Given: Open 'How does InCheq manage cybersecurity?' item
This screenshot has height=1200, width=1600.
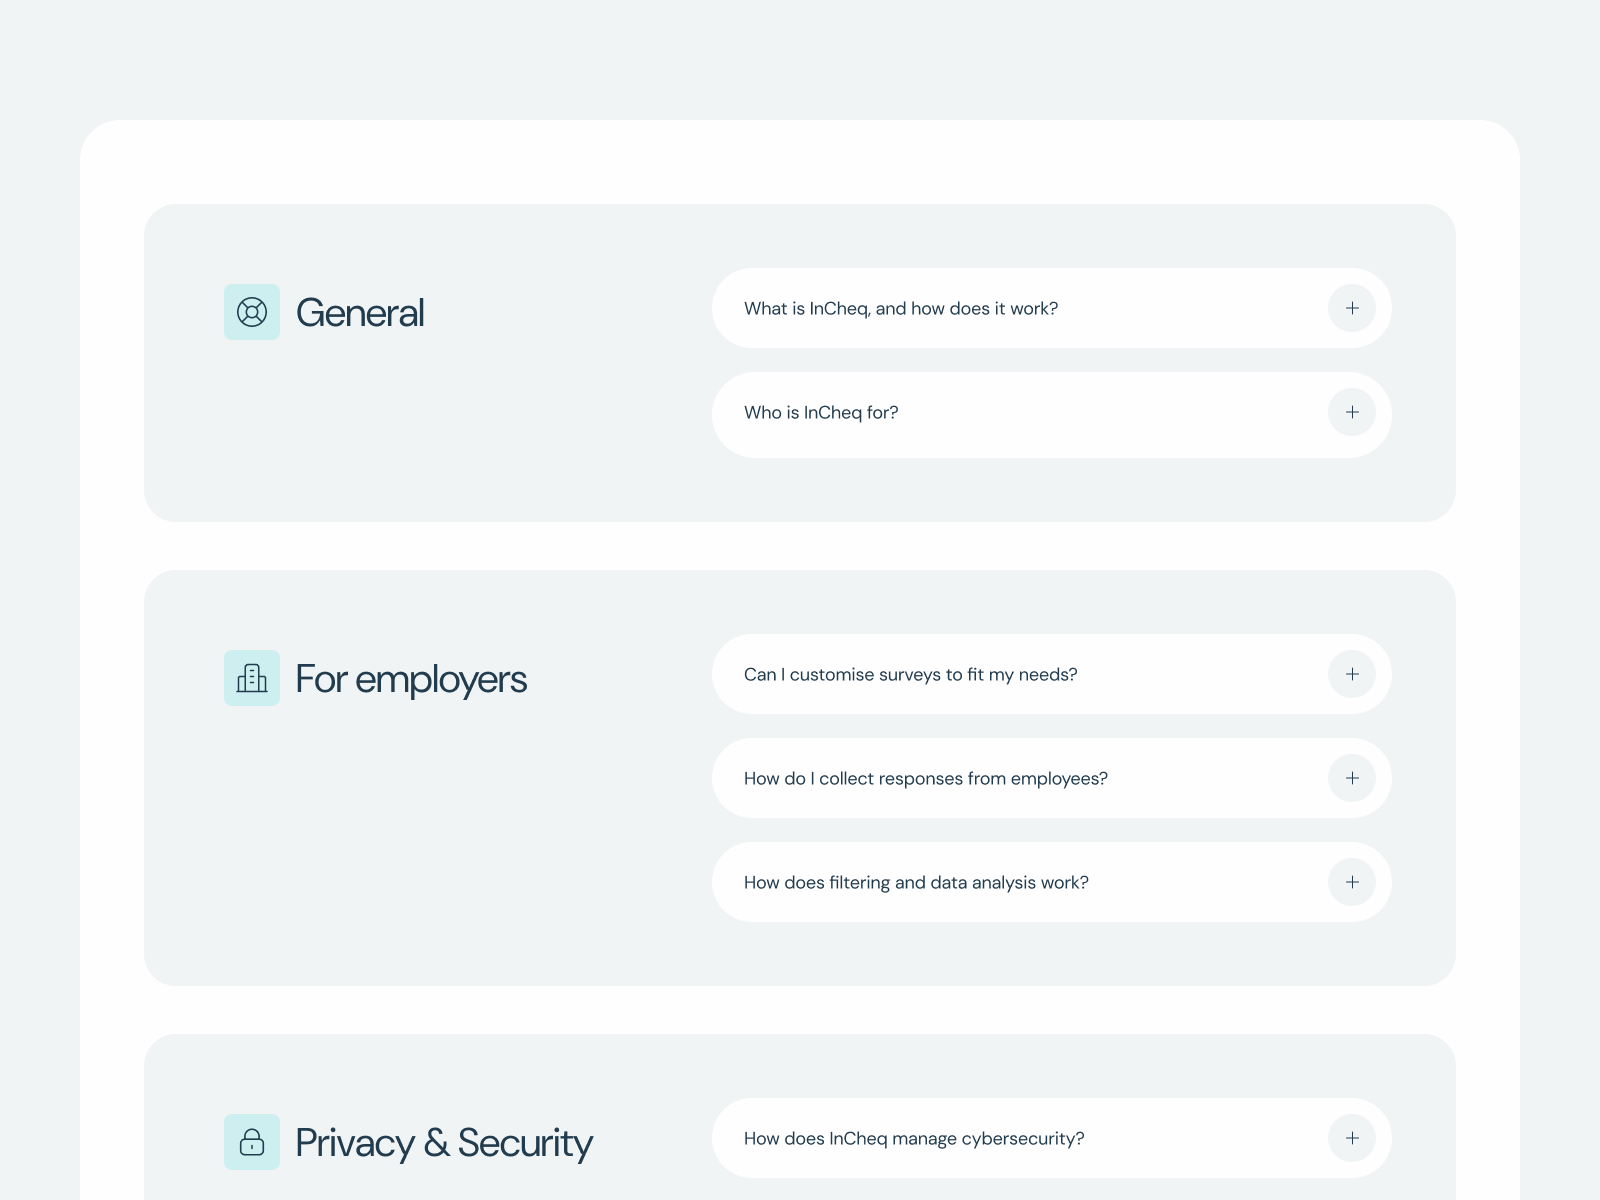Looking at the screenshot, I should point(1052,1138).
